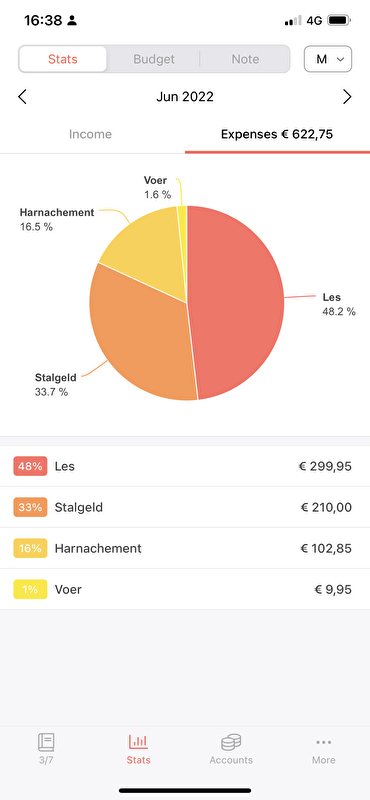Screen dimensions: 370x800
Task: Go to next month arrow
Action: (348, 96)
